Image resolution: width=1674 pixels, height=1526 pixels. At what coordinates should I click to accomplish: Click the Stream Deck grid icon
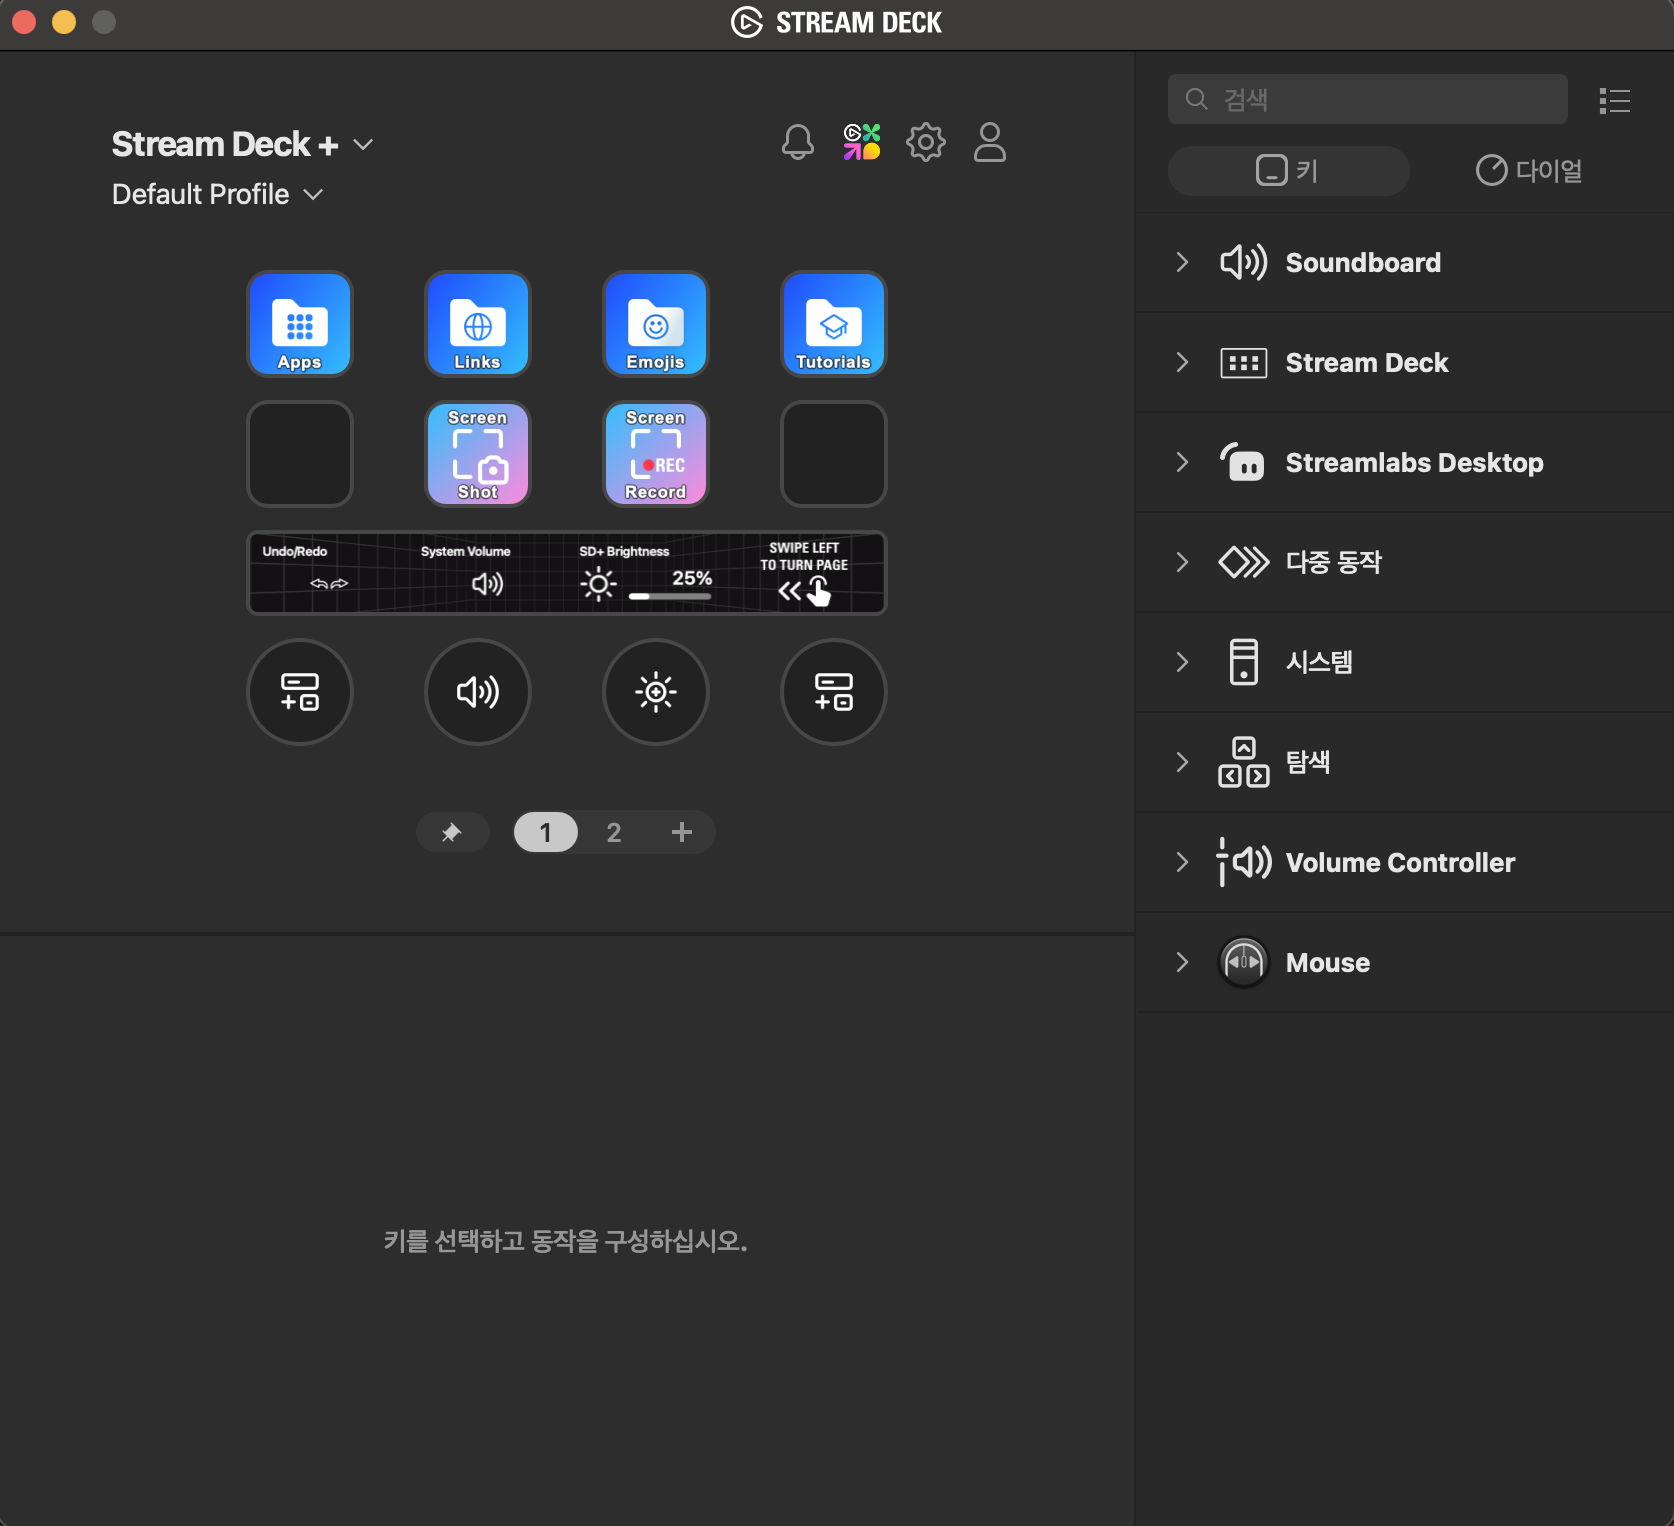pos(1244,362)
